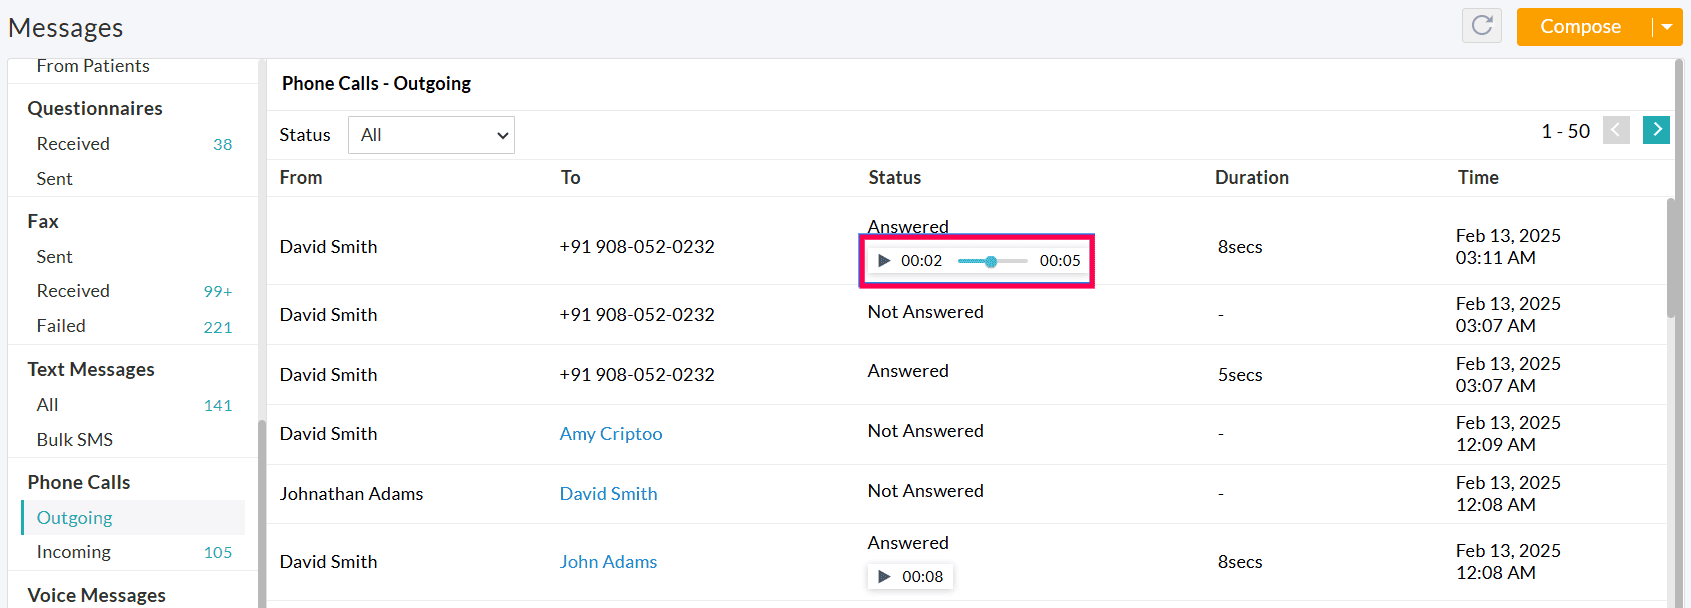This screenshot has height=608, width=1691.
Task: Open Incoming phone calls list
Action: (x=74, y=552)
